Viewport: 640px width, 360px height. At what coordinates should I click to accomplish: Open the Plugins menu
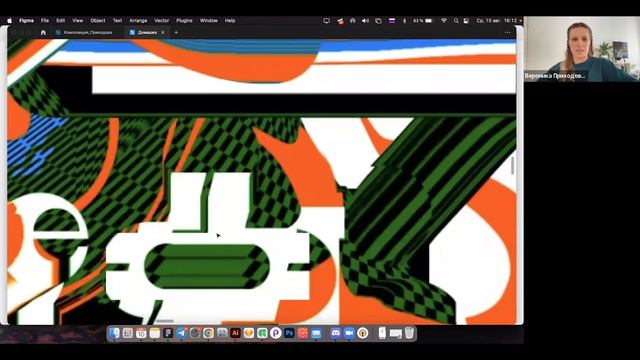[184, 20]
